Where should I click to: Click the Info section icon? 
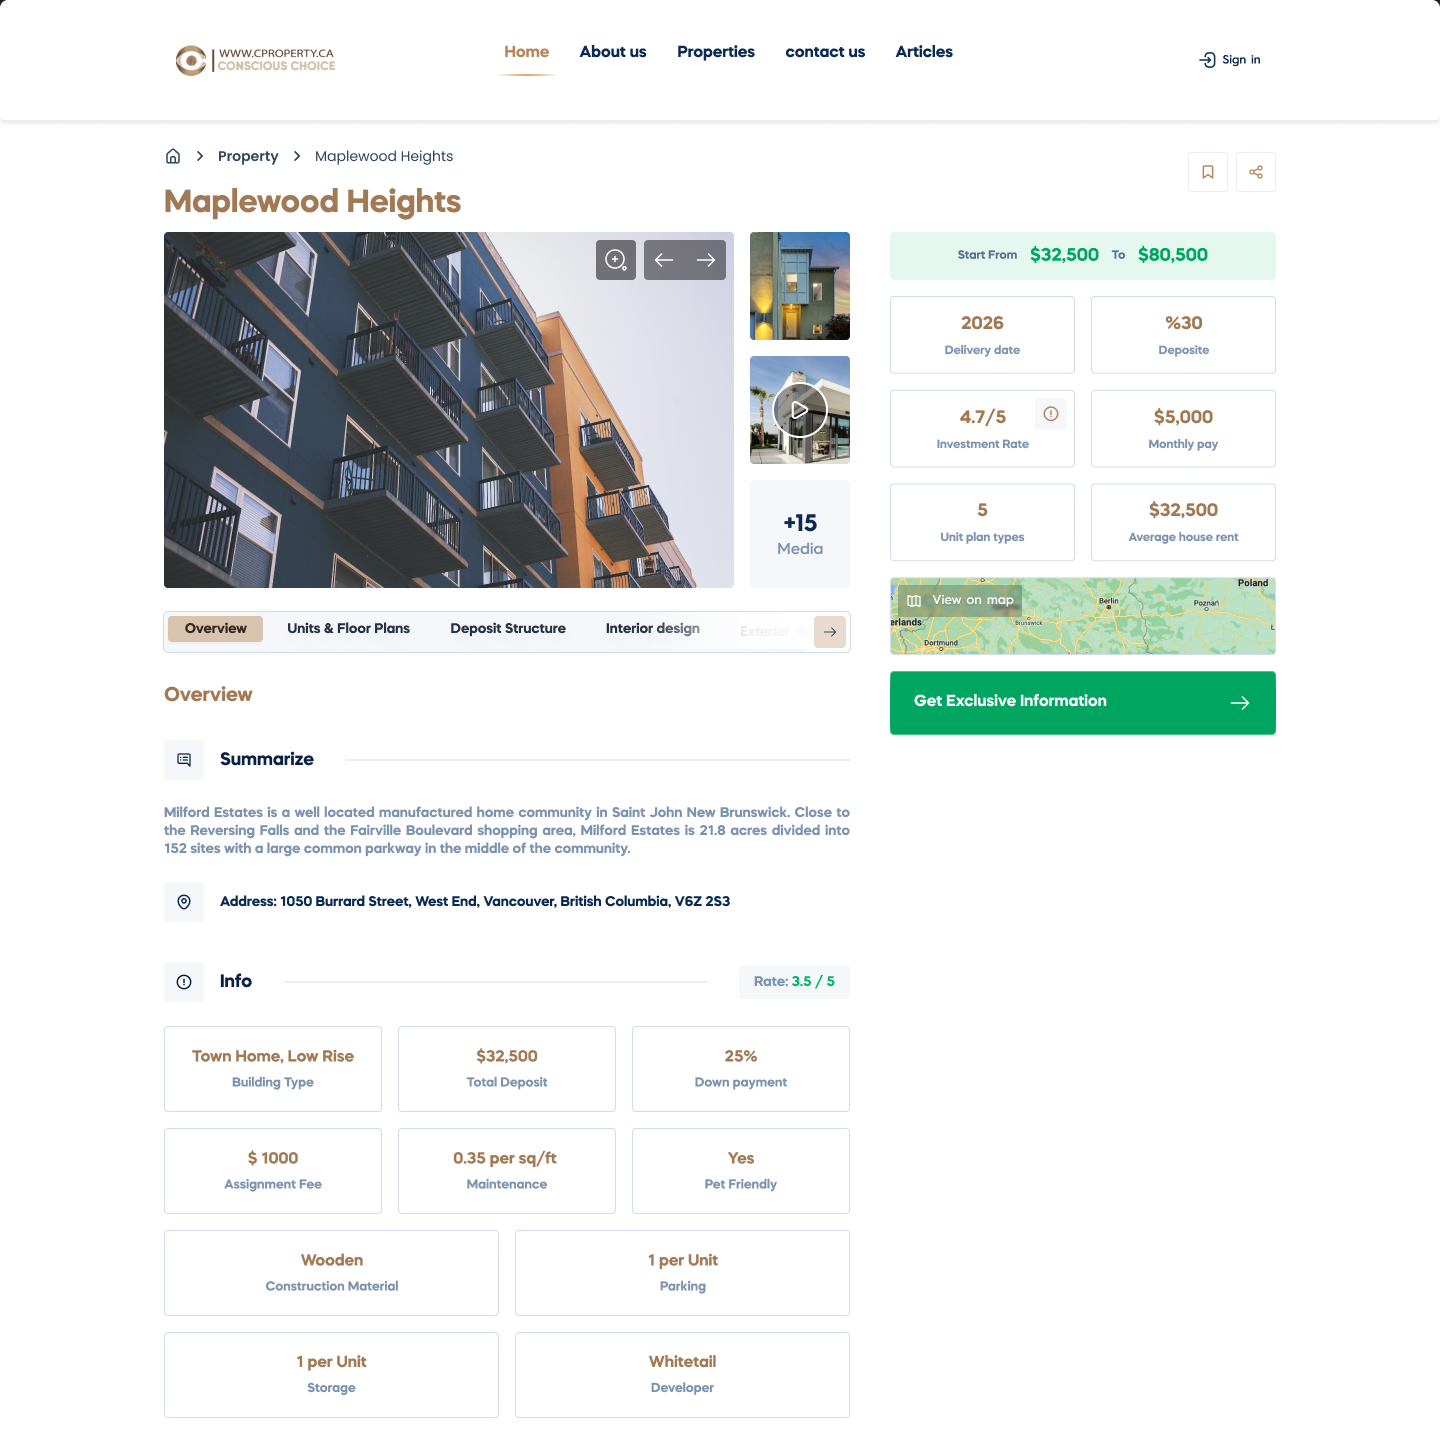184,982
